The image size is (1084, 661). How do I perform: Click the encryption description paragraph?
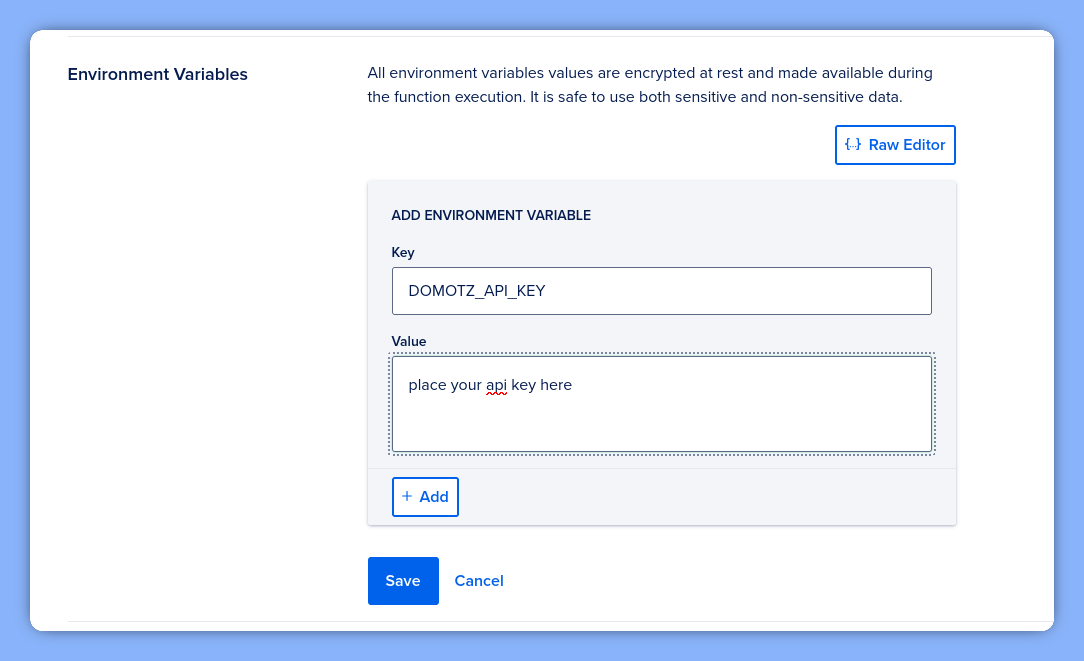pos(649,84)
